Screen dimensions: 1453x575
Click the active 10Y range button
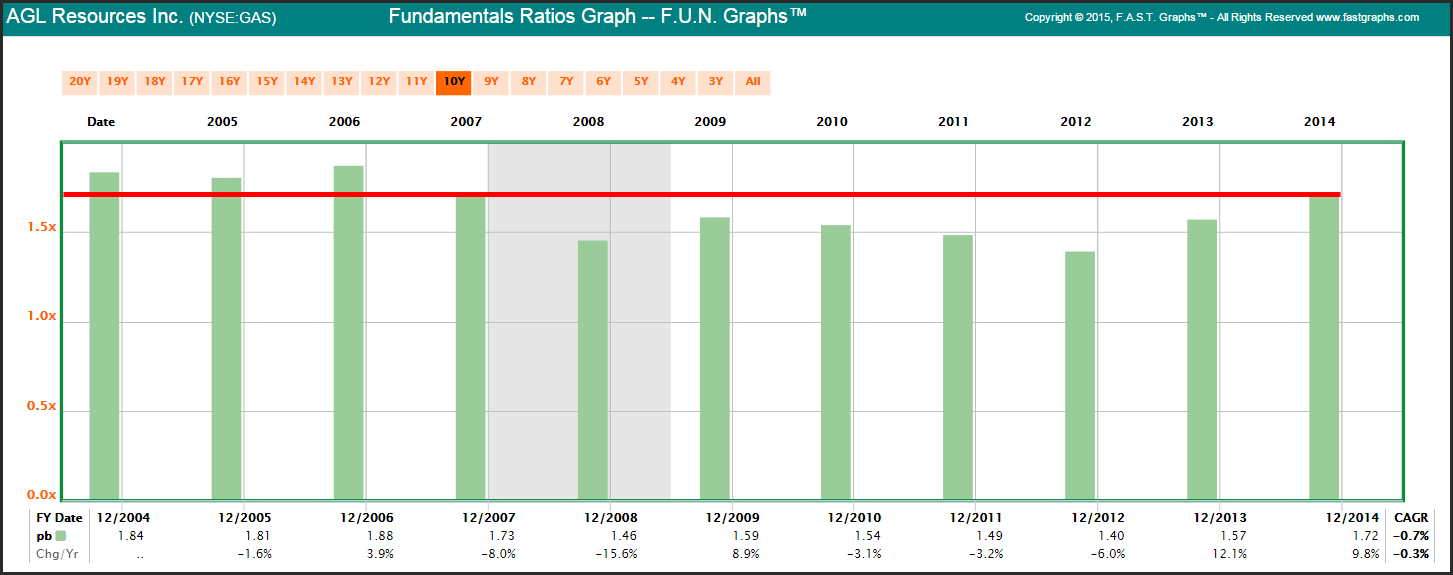coord(454,82)
